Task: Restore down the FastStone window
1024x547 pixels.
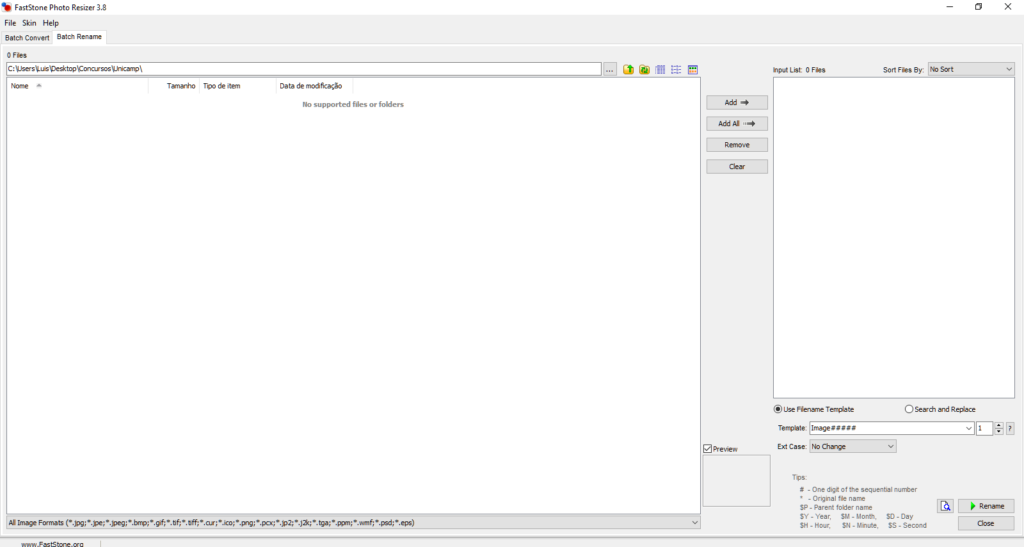Action: tap(978, 7)
